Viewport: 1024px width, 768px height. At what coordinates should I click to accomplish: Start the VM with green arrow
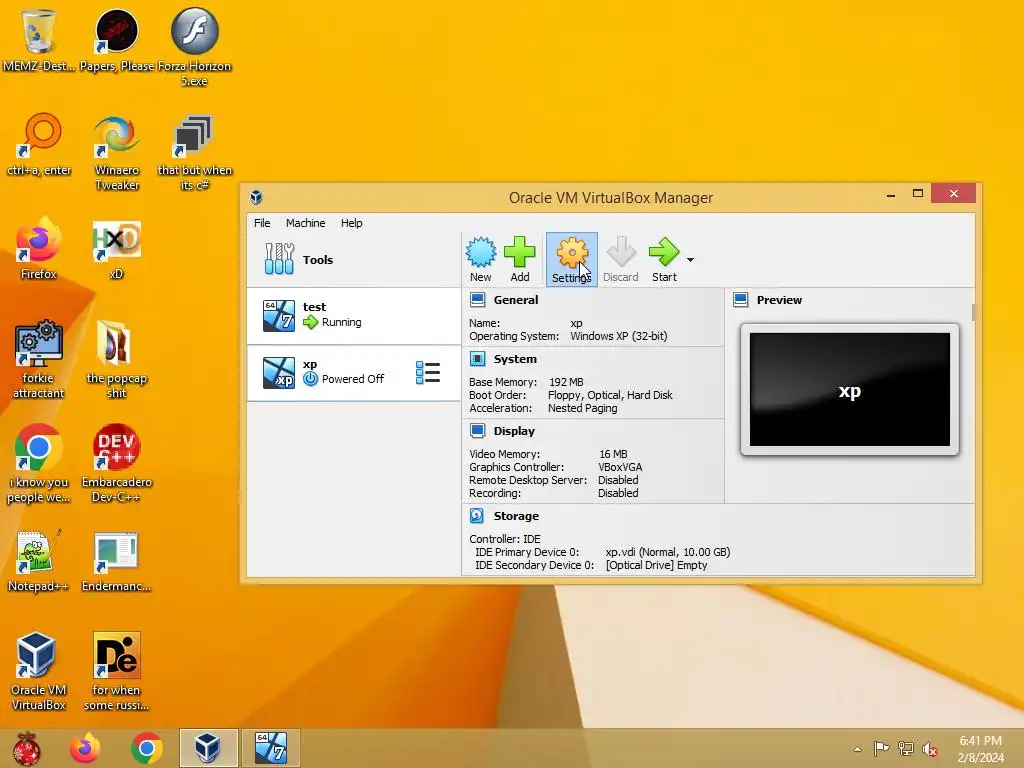coord(664,259)
